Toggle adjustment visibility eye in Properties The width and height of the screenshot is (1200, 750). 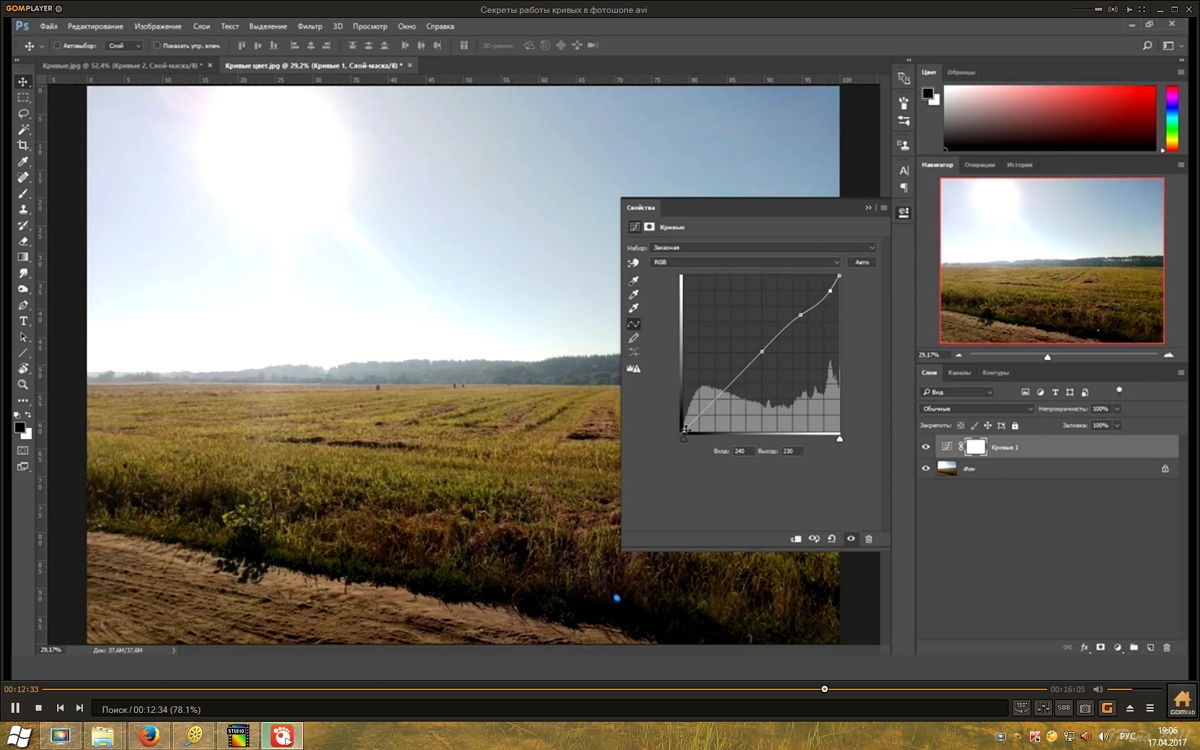[851, 539]
